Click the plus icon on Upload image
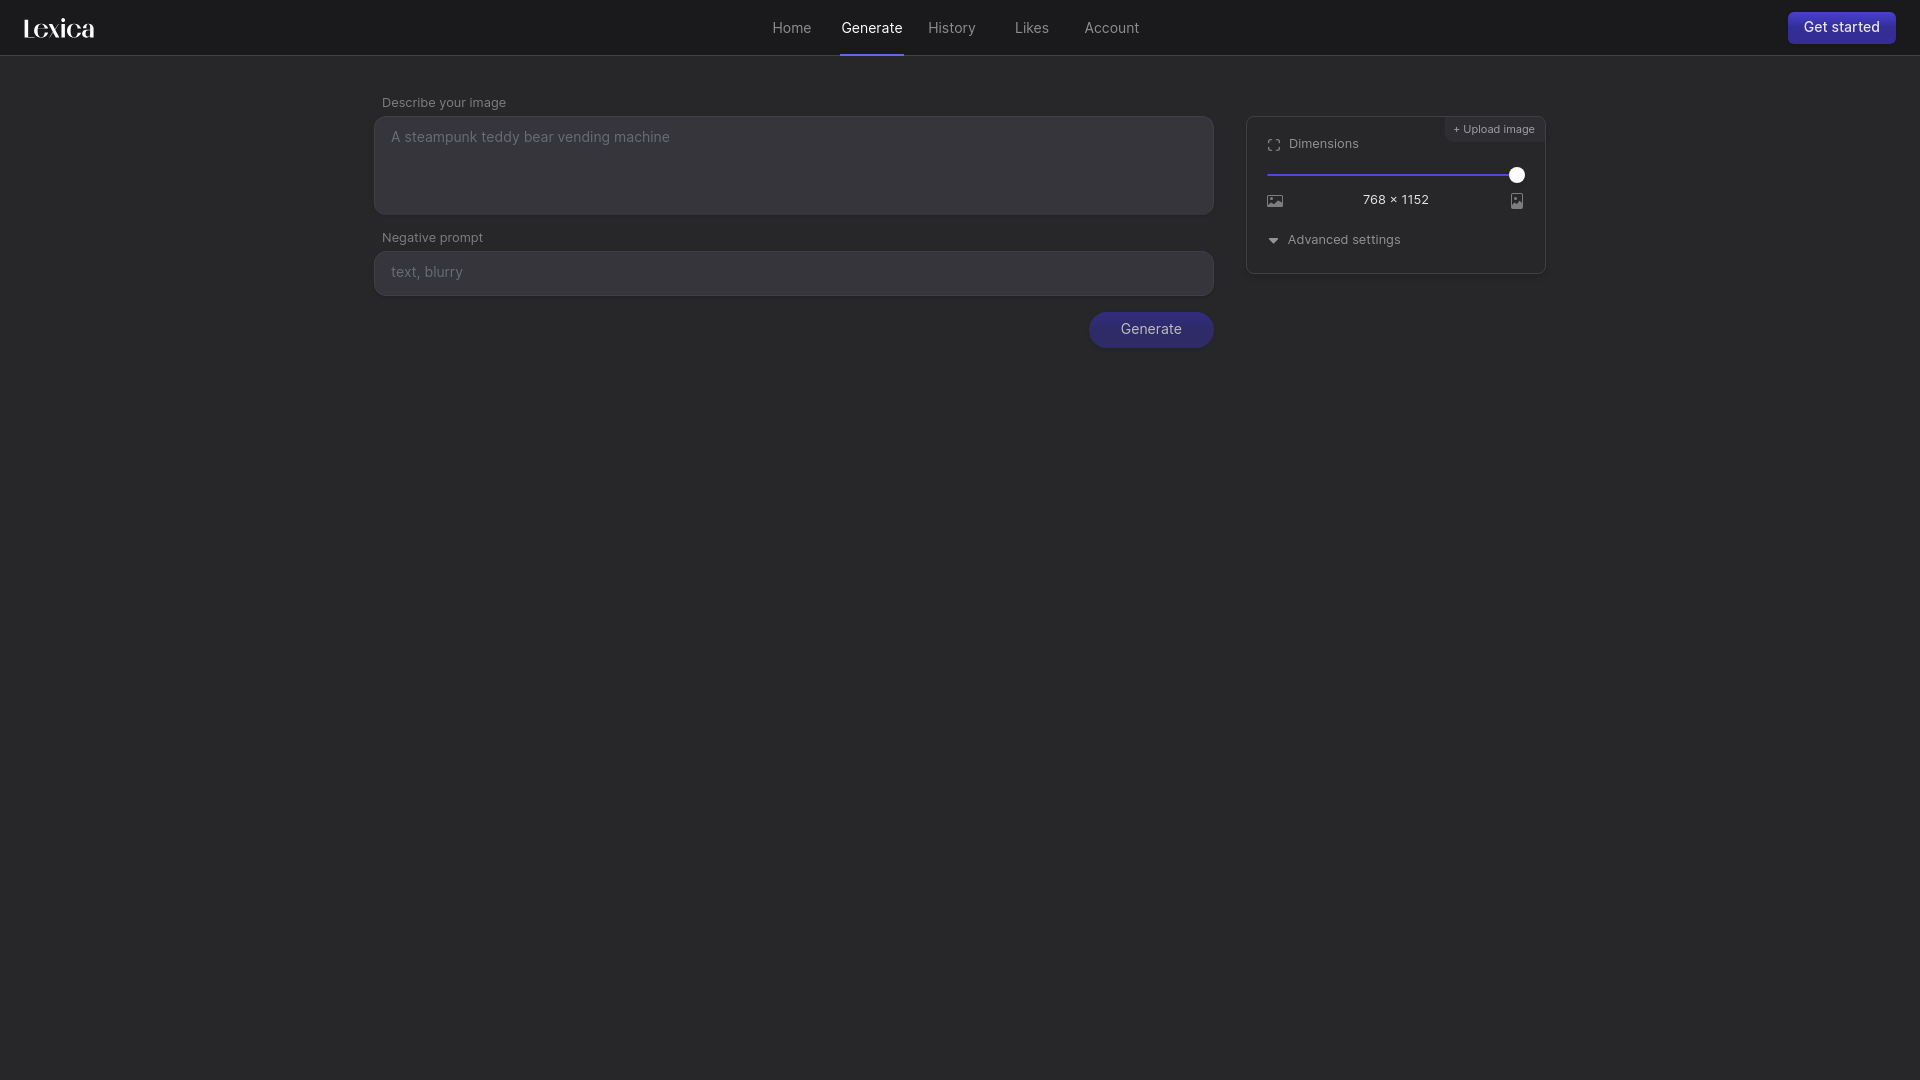Viewport: 1920px width, 1080px height. [1456, 129]
